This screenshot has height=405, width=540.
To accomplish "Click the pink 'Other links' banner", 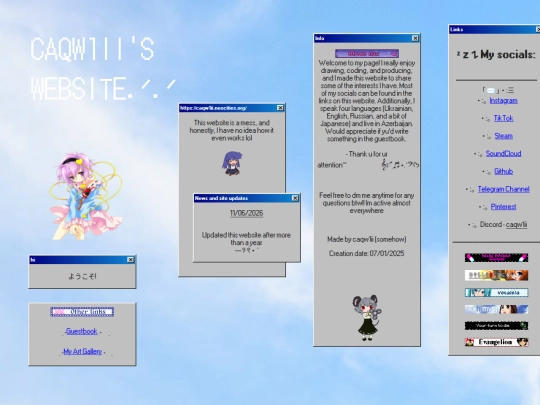I will click(82, 312).
